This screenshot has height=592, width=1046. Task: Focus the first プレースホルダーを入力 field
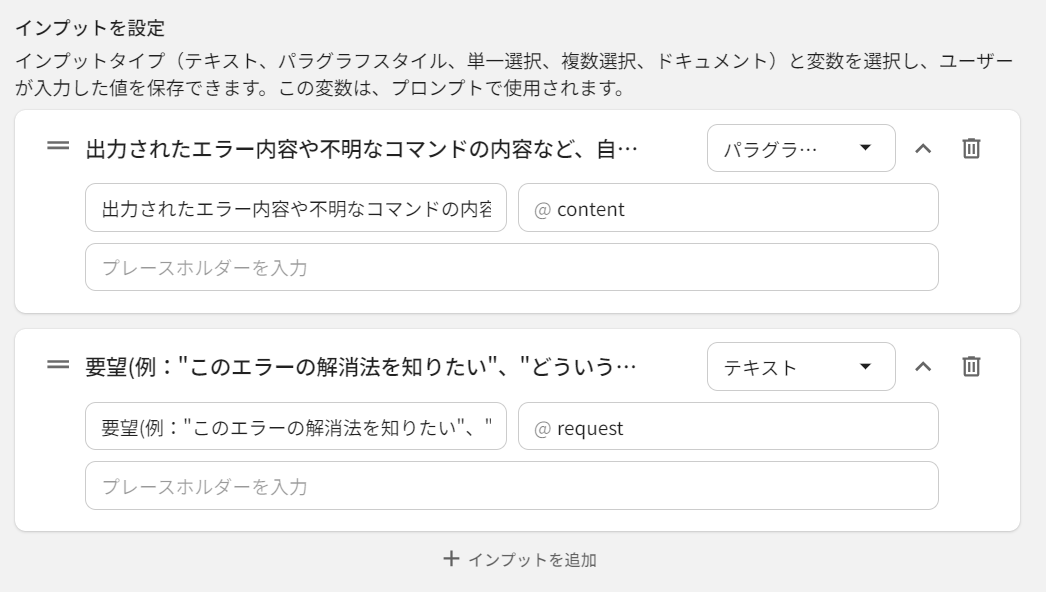pyautogui.click(x=511, y=267)
